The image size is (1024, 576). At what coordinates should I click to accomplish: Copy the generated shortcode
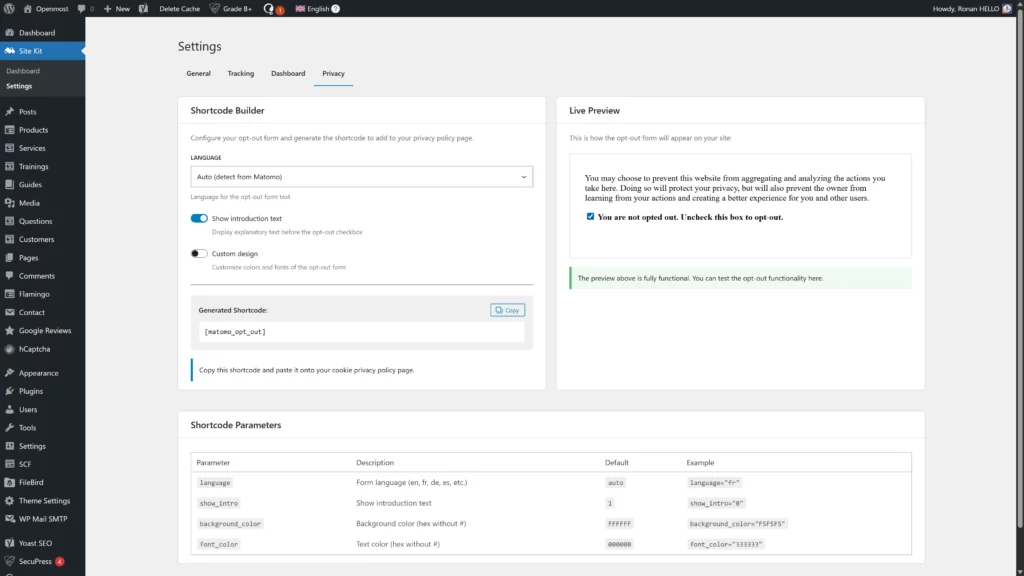(x=506, y=310)
